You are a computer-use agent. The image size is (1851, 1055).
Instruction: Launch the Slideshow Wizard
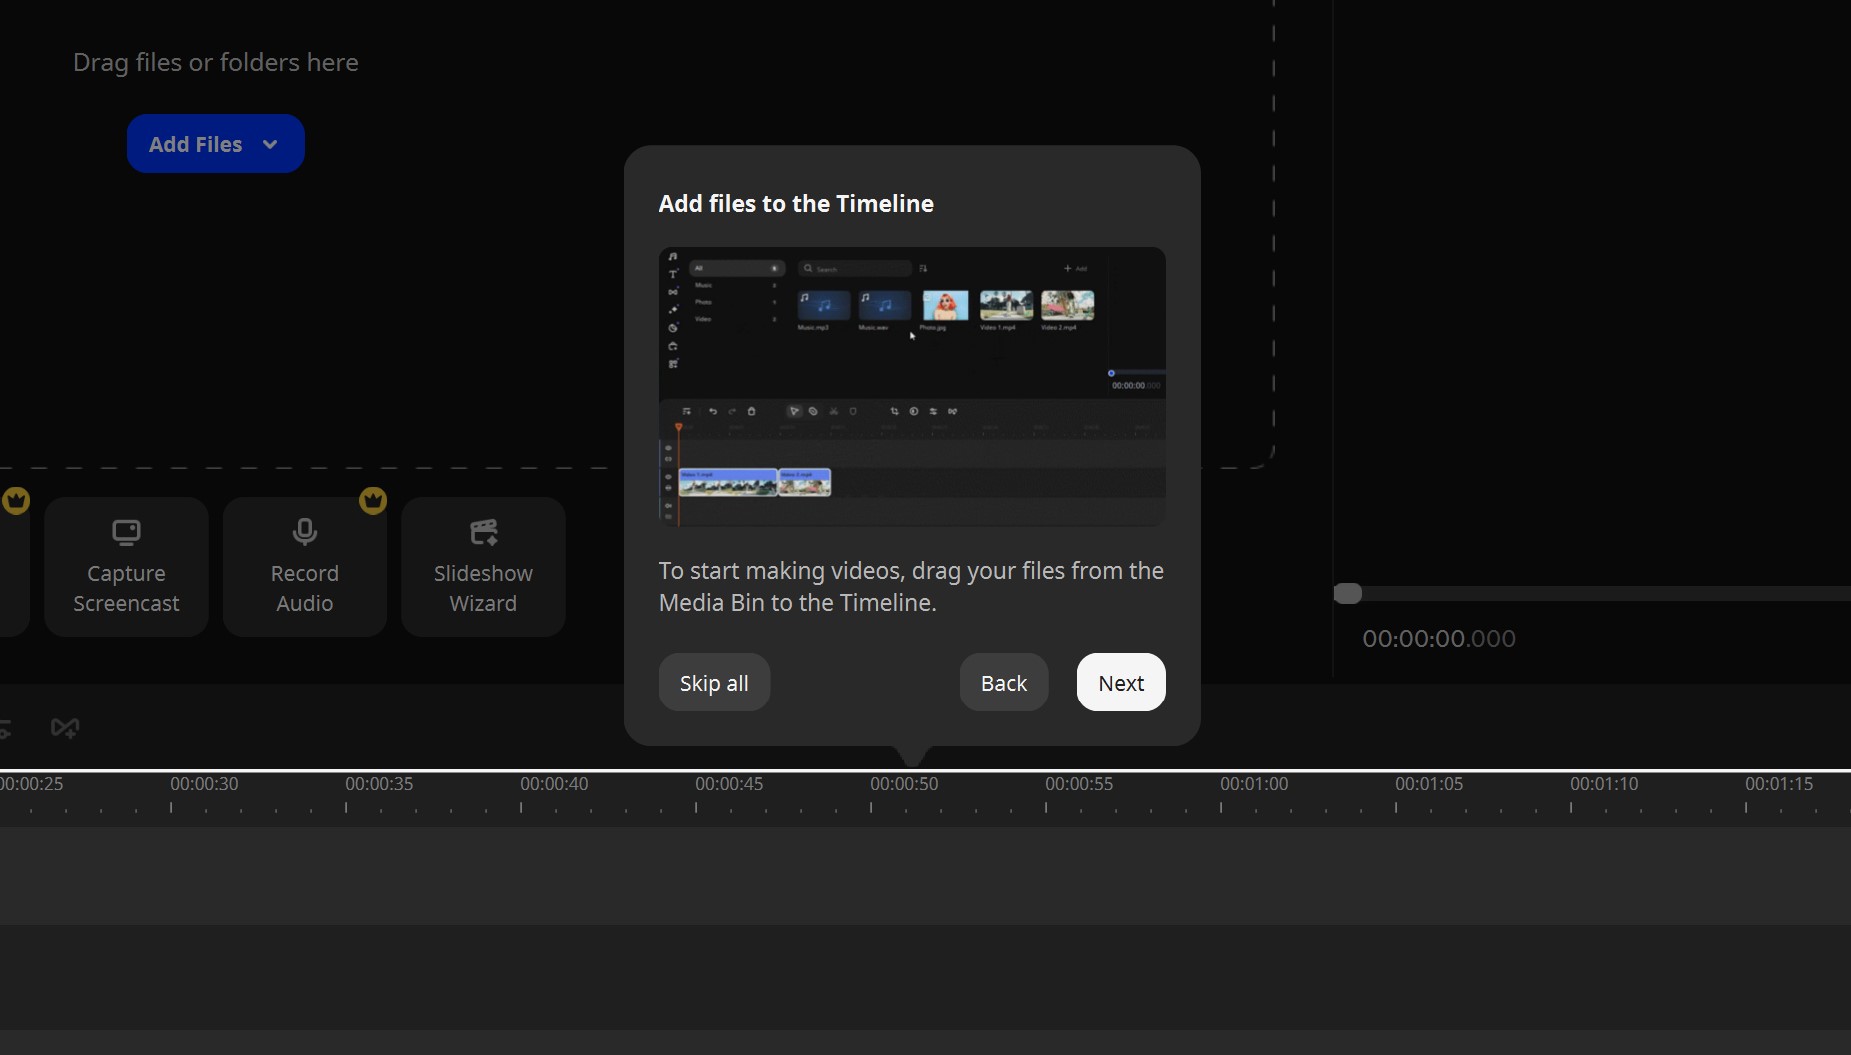coord(483,567)
